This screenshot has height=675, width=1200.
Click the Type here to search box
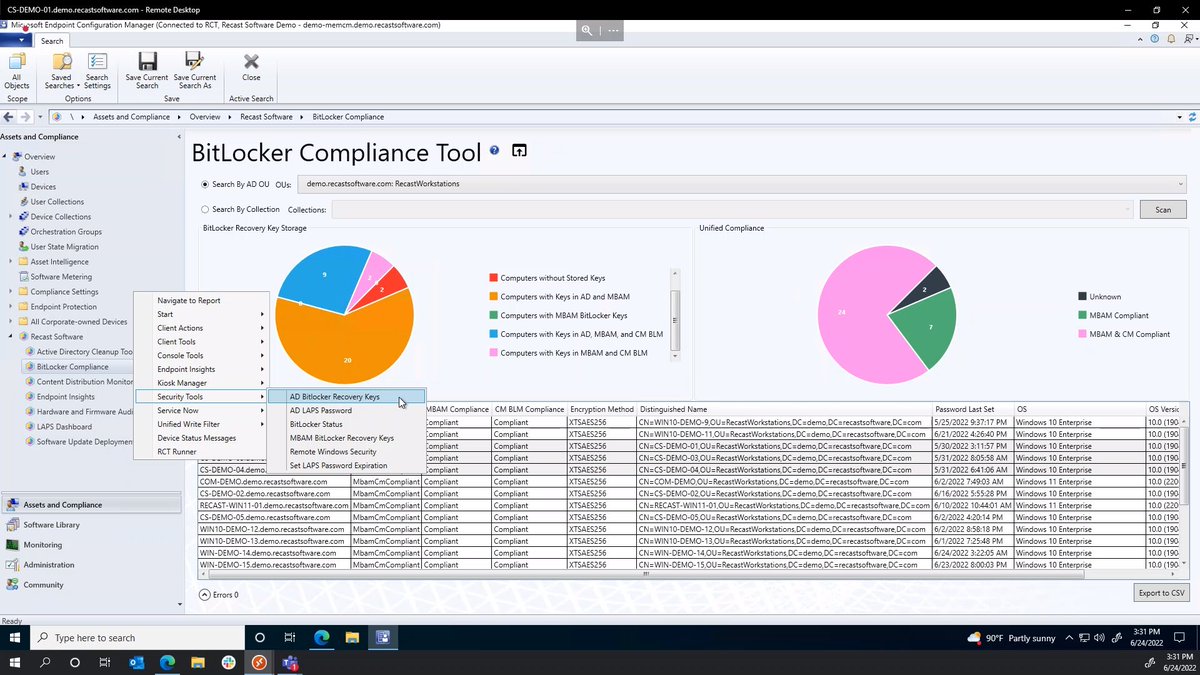(136, 638)
